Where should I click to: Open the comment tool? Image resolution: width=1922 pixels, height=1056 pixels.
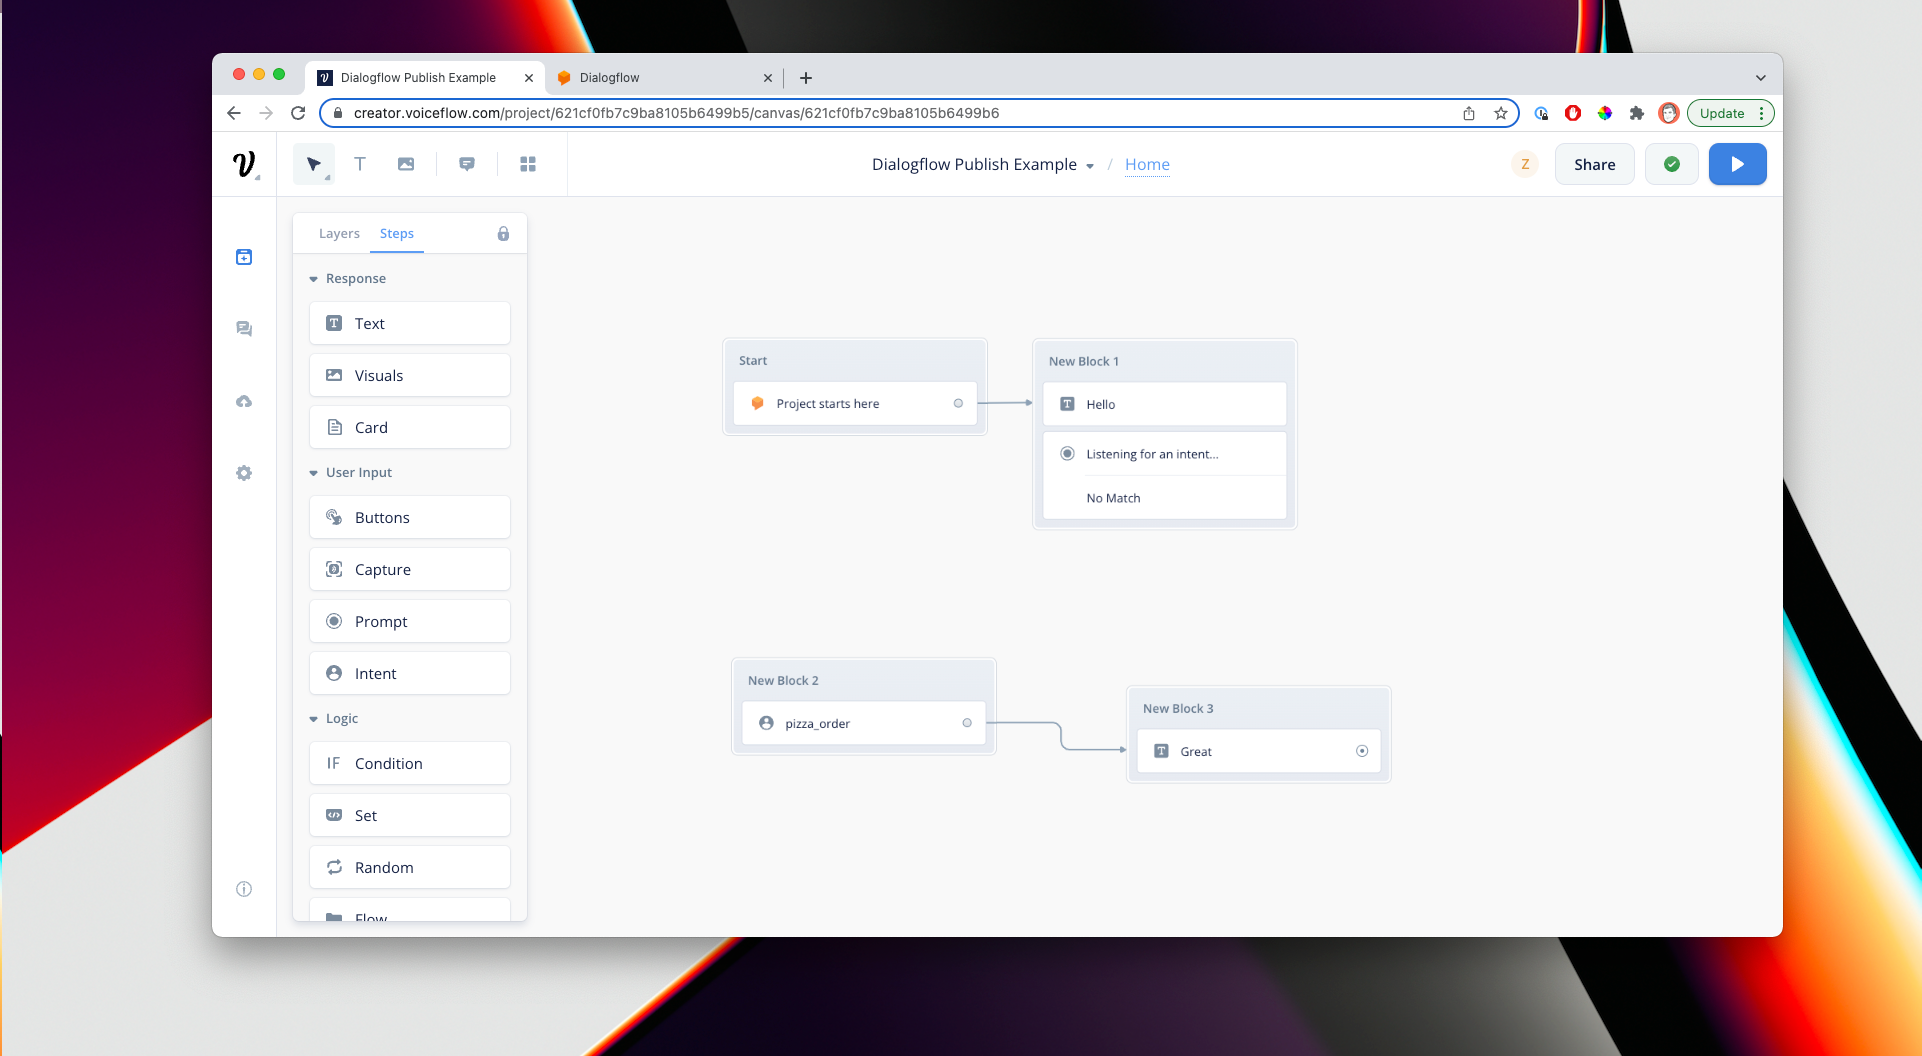coord(467,164)
